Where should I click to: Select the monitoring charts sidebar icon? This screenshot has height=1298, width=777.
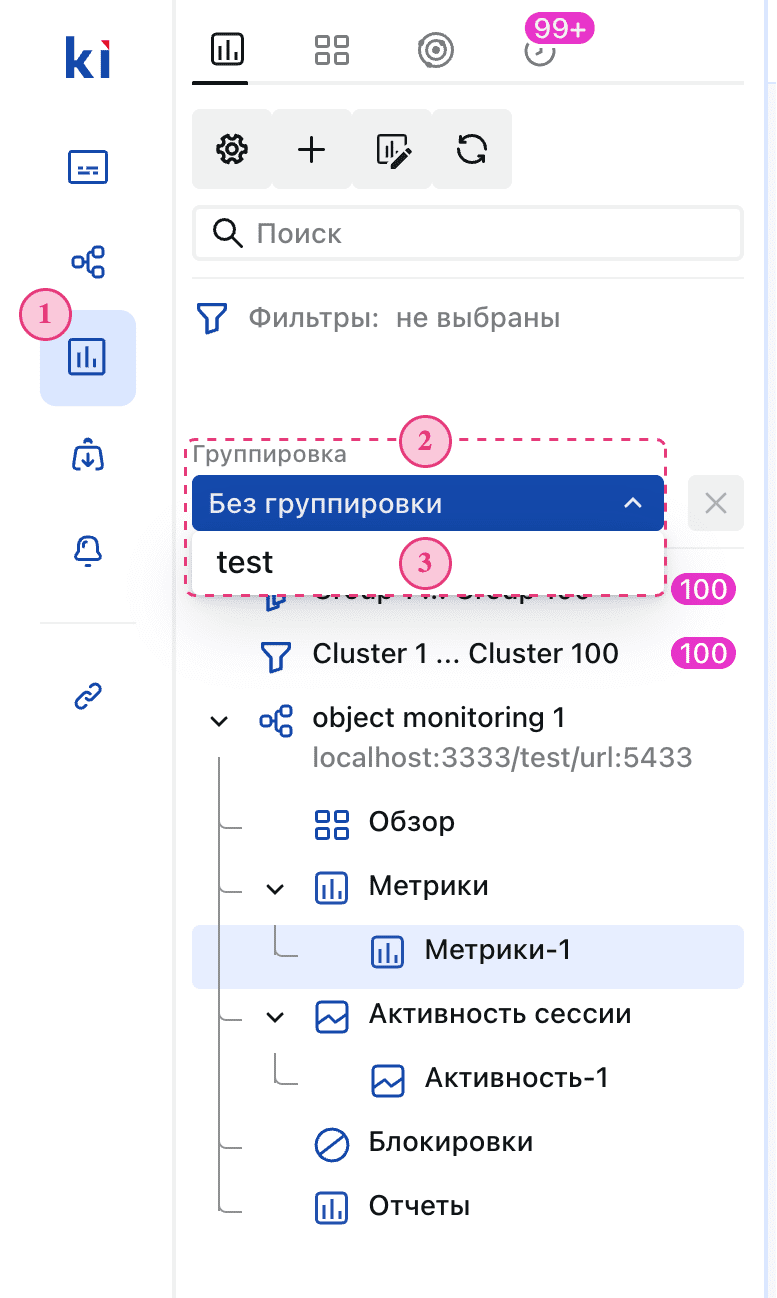(88, 357)
